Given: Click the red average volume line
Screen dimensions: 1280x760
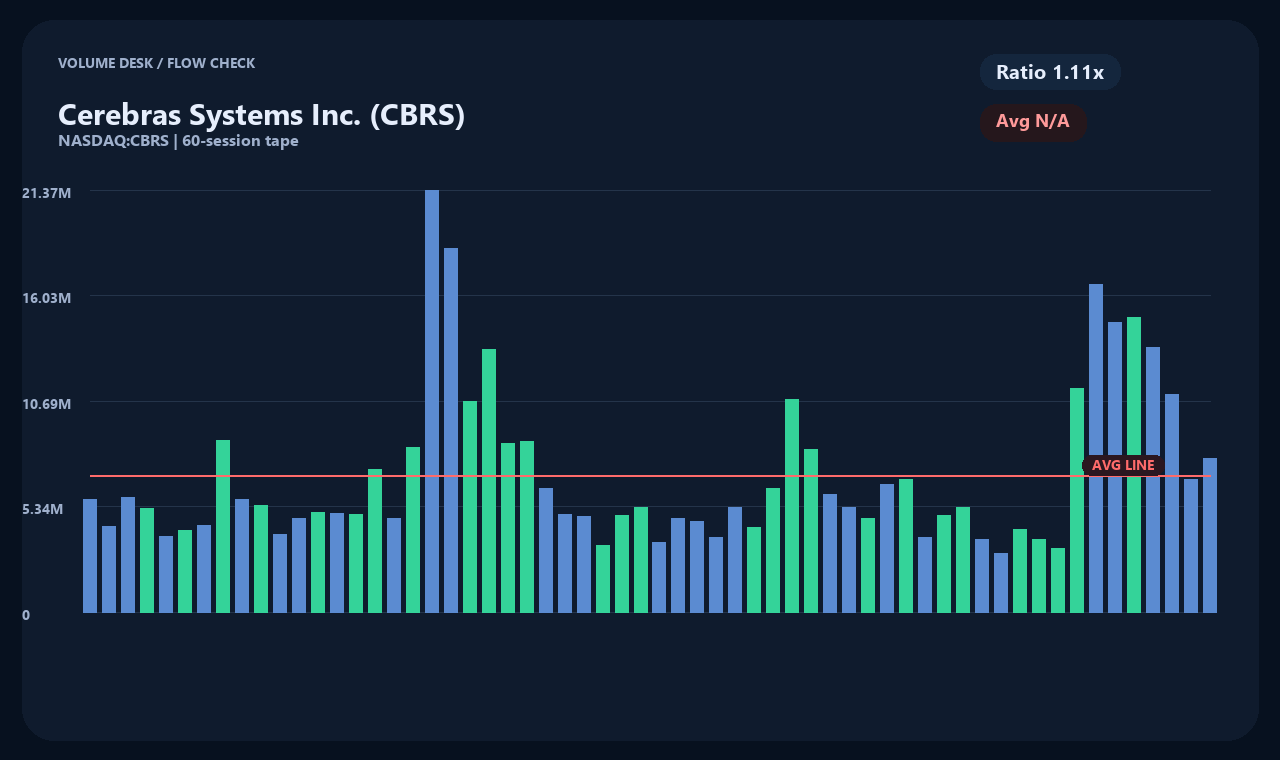Looking at the screenshot, I should pos(650,476).
